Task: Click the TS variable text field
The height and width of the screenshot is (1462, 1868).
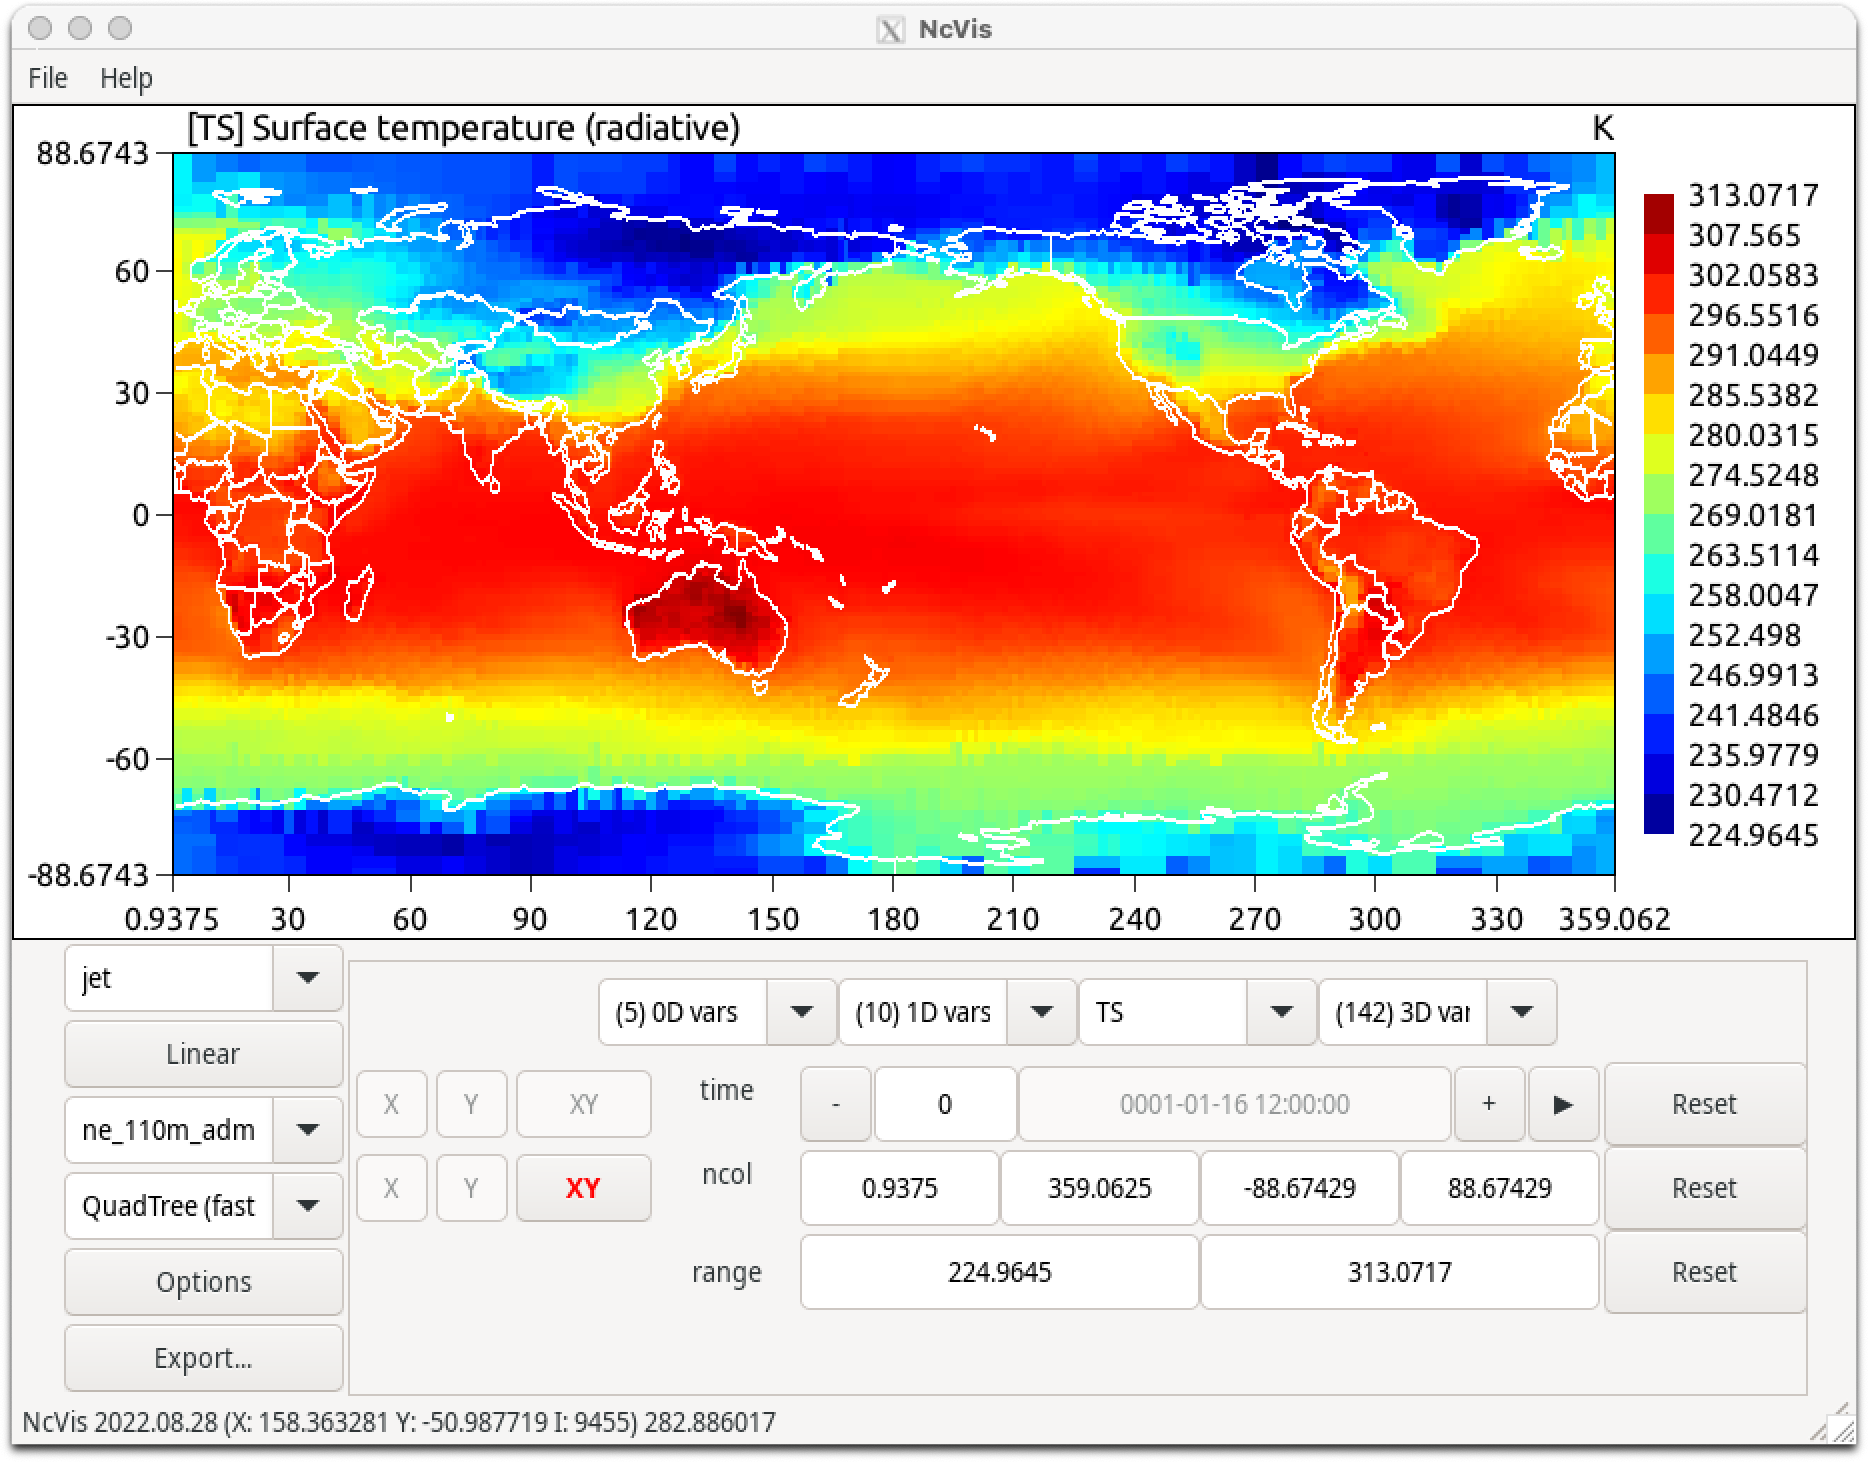Action: point(1164,1012)
